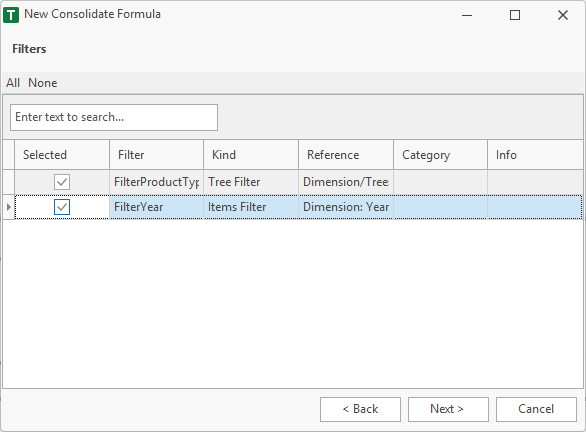Image resolution: width=586 pixels, height=432 pixels.
Task: Focus the Enter text to search field
Action: 114,117
